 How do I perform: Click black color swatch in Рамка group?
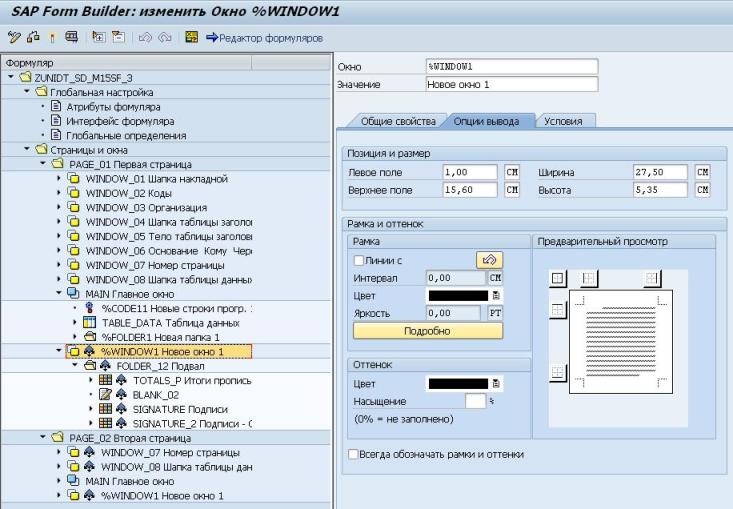pyautogui.click(x=458, y=295)
